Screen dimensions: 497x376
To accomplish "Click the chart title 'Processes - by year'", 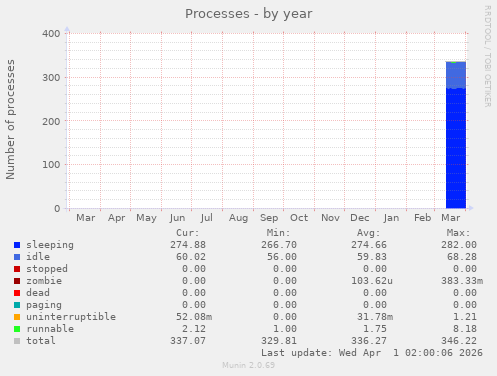I will 249,14.
